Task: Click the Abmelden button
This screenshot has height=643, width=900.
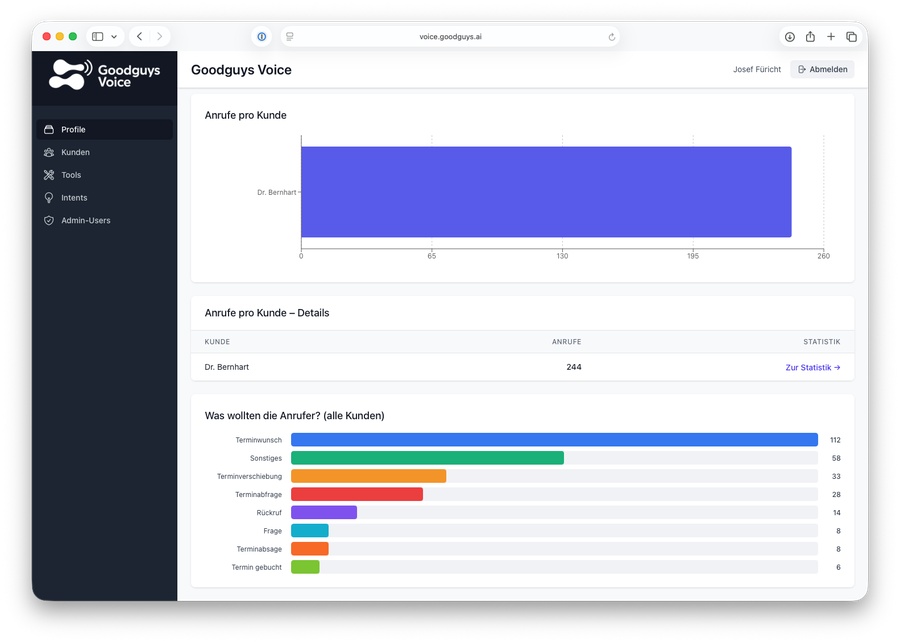Action: tap(822, 69)
